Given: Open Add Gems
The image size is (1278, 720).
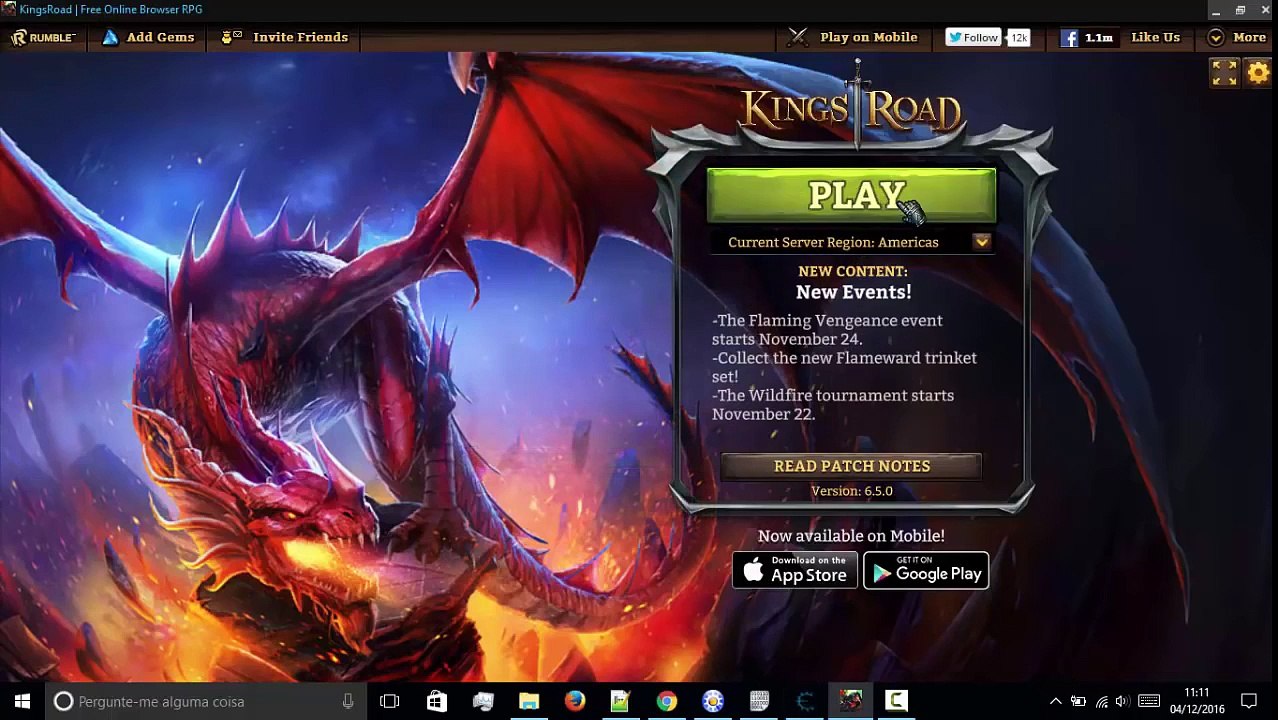Looking at the screenshot, I should point(160,37).
